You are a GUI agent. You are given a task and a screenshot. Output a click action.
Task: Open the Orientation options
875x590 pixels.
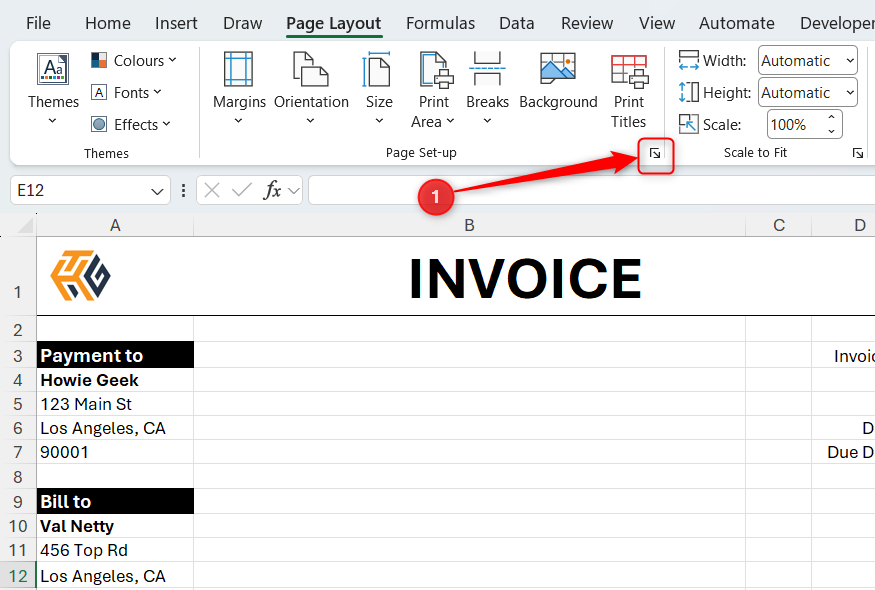point(311,87)
